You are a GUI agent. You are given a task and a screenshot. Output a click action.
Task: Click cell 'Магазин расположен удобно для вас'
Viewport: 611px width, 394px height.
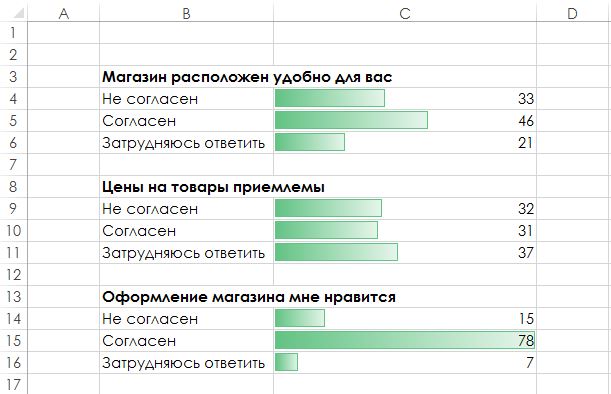click(247, 77)
